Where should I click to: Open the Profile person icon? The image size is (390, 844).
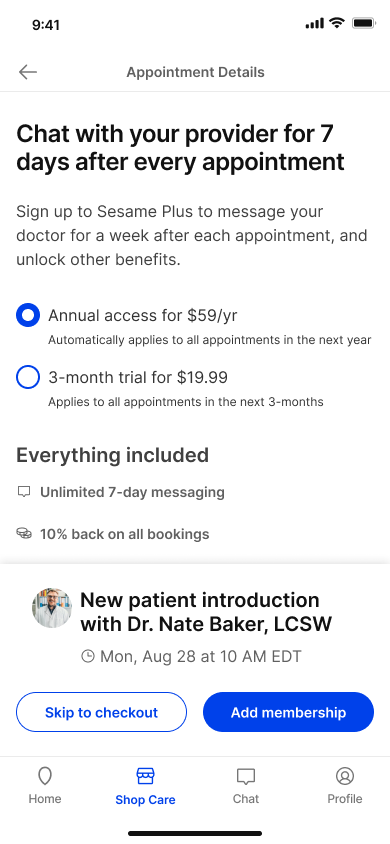tap(345, 776)
